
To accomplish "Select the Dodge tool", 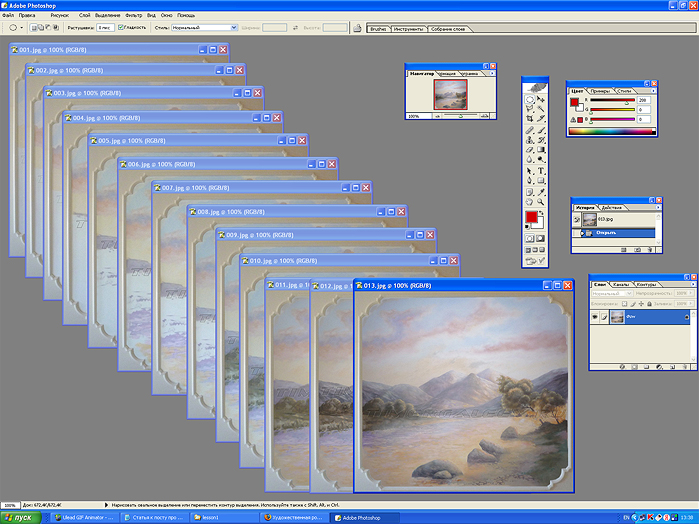I will tap(541, 159).
